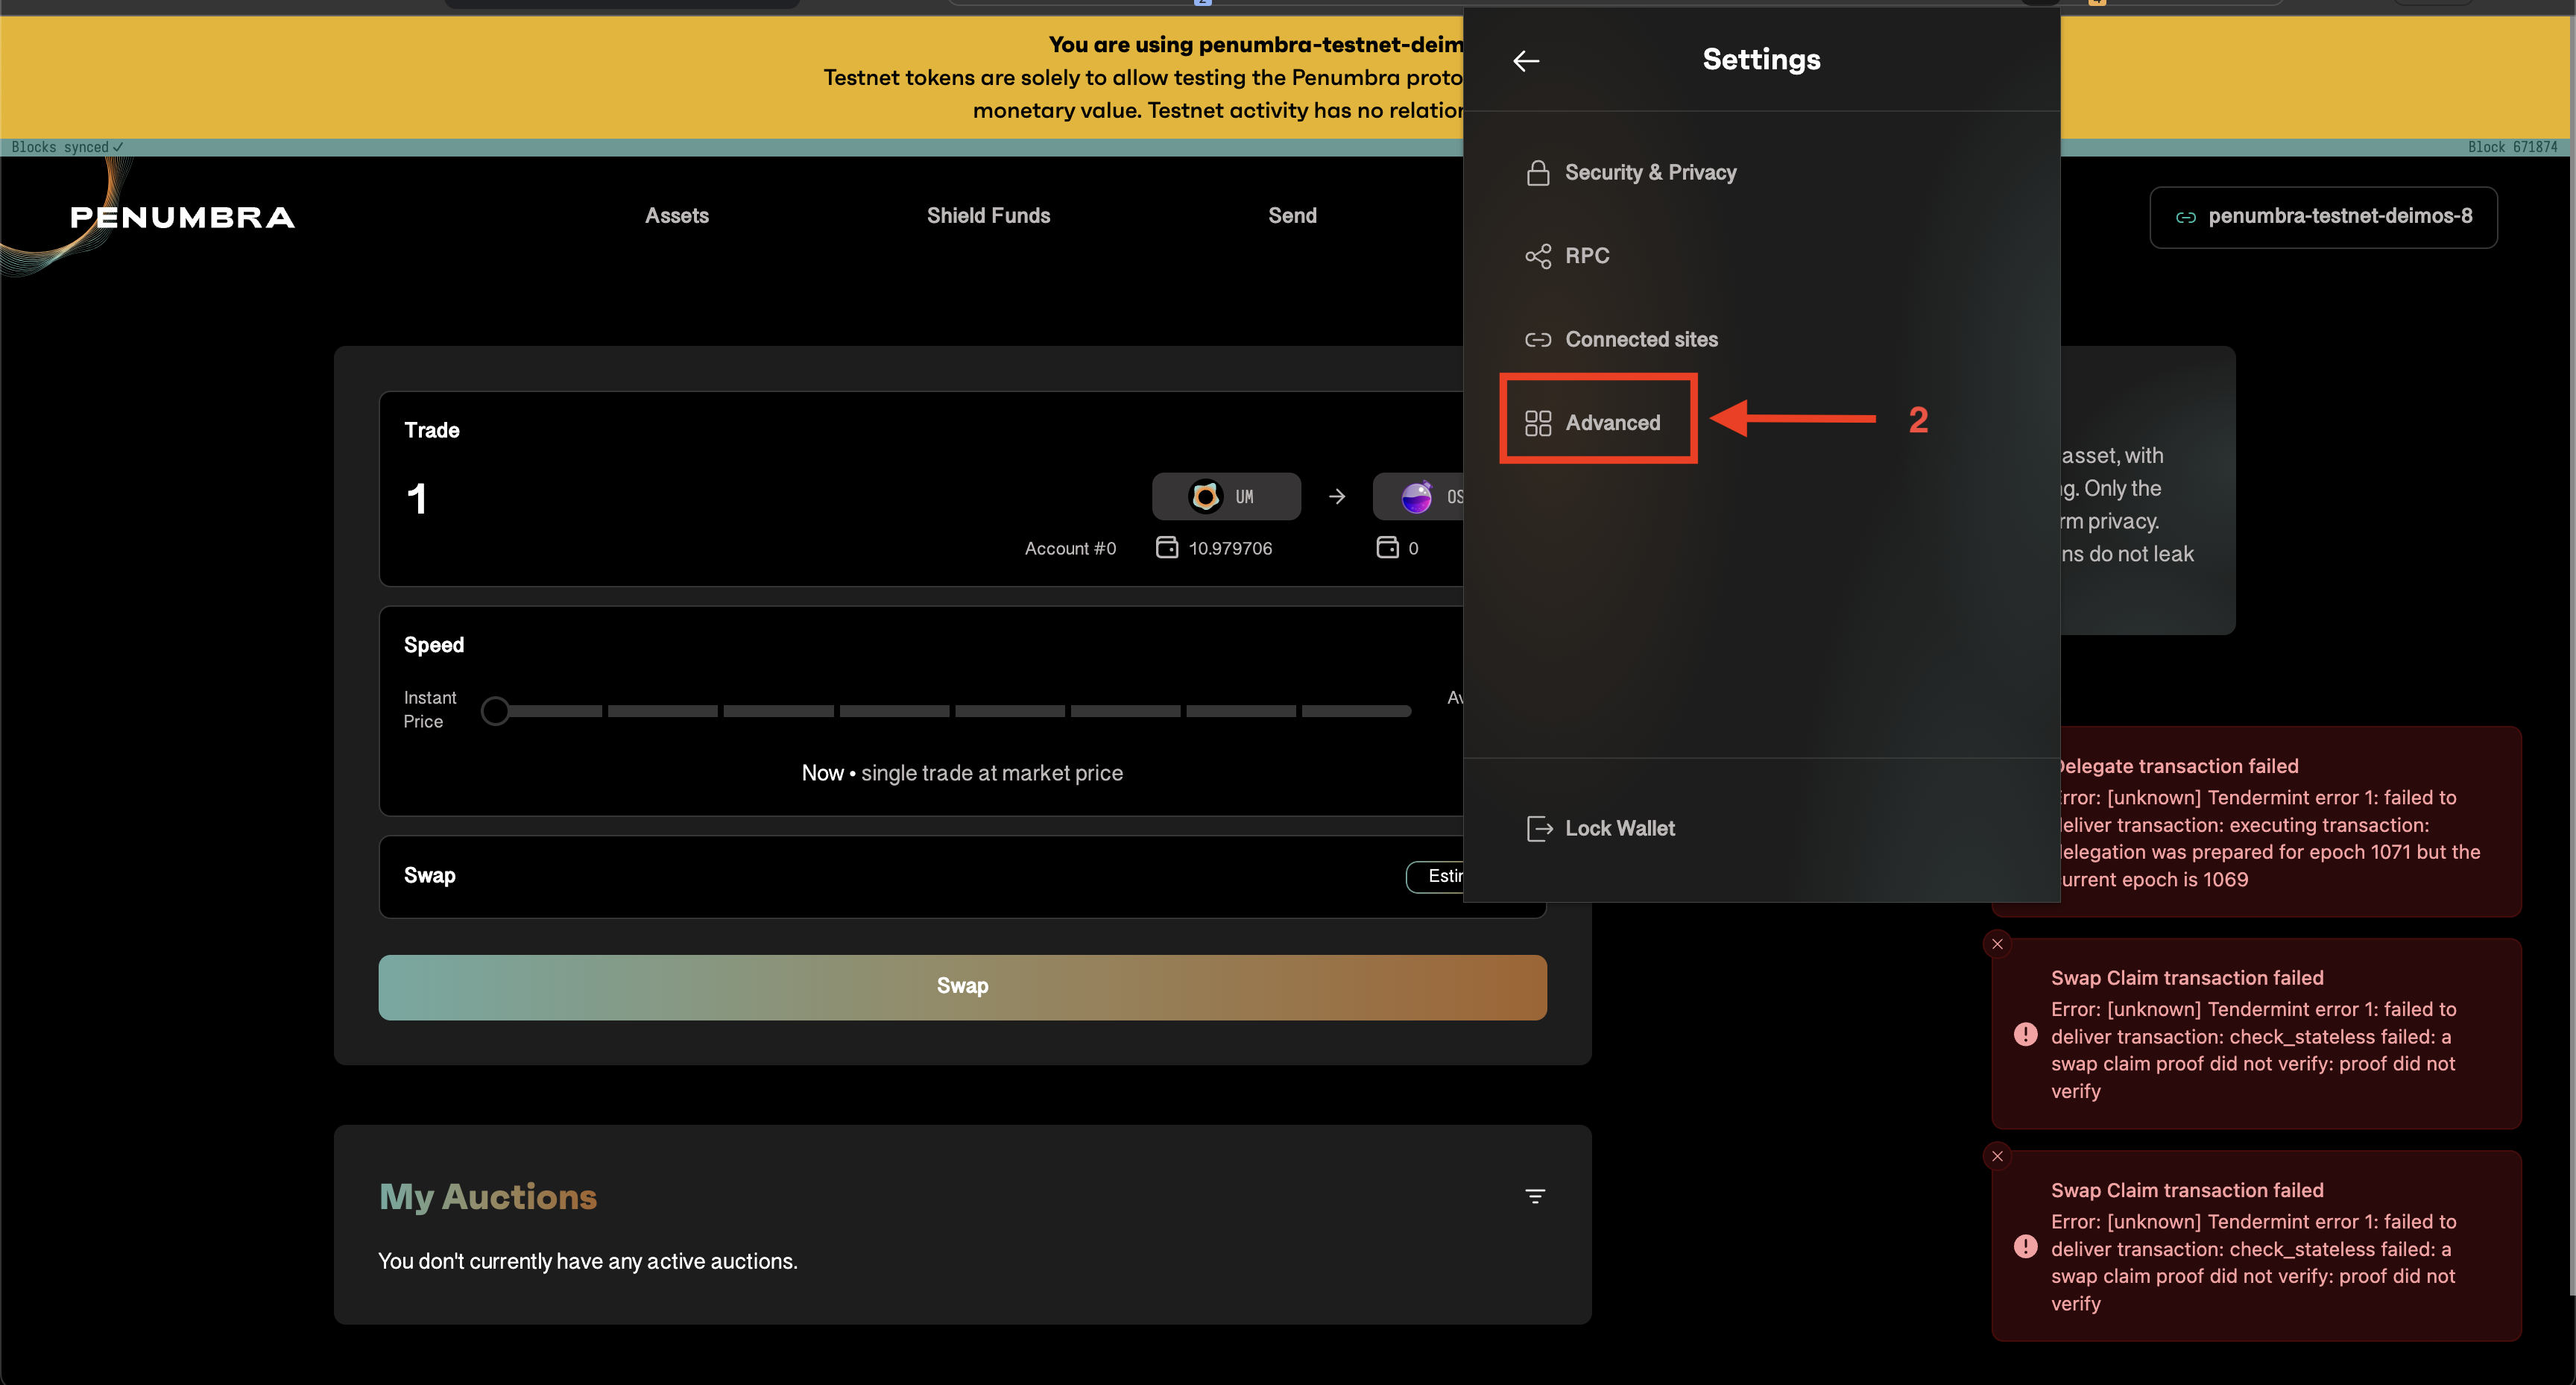This screenshot has width=2576, height=1385.
Task: Click the lock icon beside Security & Privacy
Action: 1538,173
